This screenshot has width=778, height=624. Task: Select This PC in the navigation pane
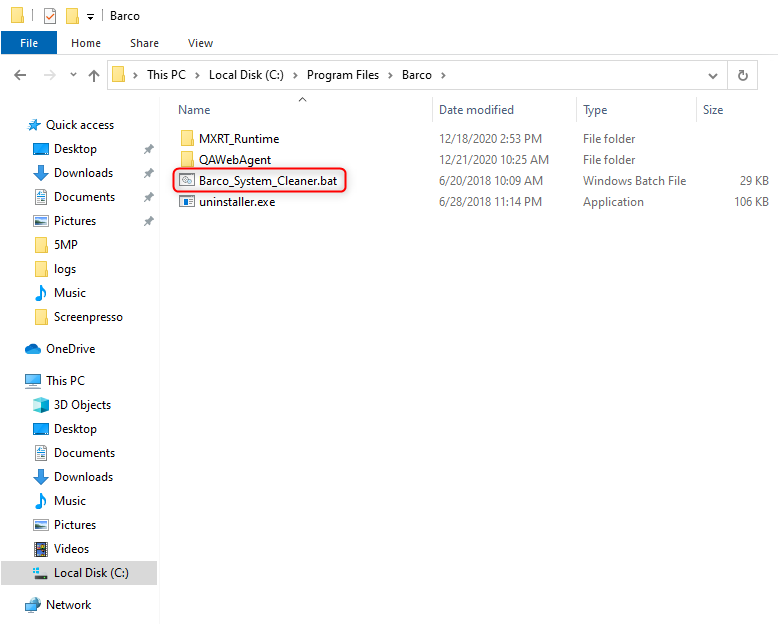tap(65, 380)
